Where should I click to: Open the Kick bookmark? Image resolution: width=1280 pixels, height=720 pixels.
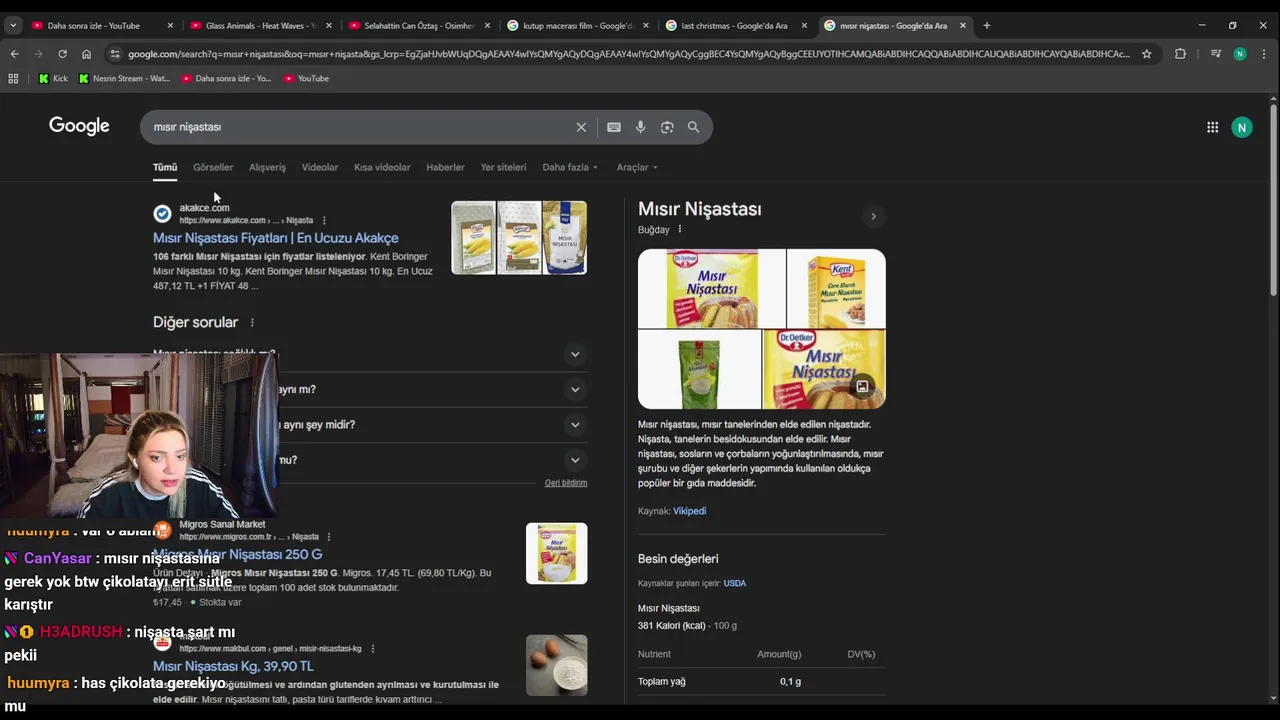[x=53, y=78]
